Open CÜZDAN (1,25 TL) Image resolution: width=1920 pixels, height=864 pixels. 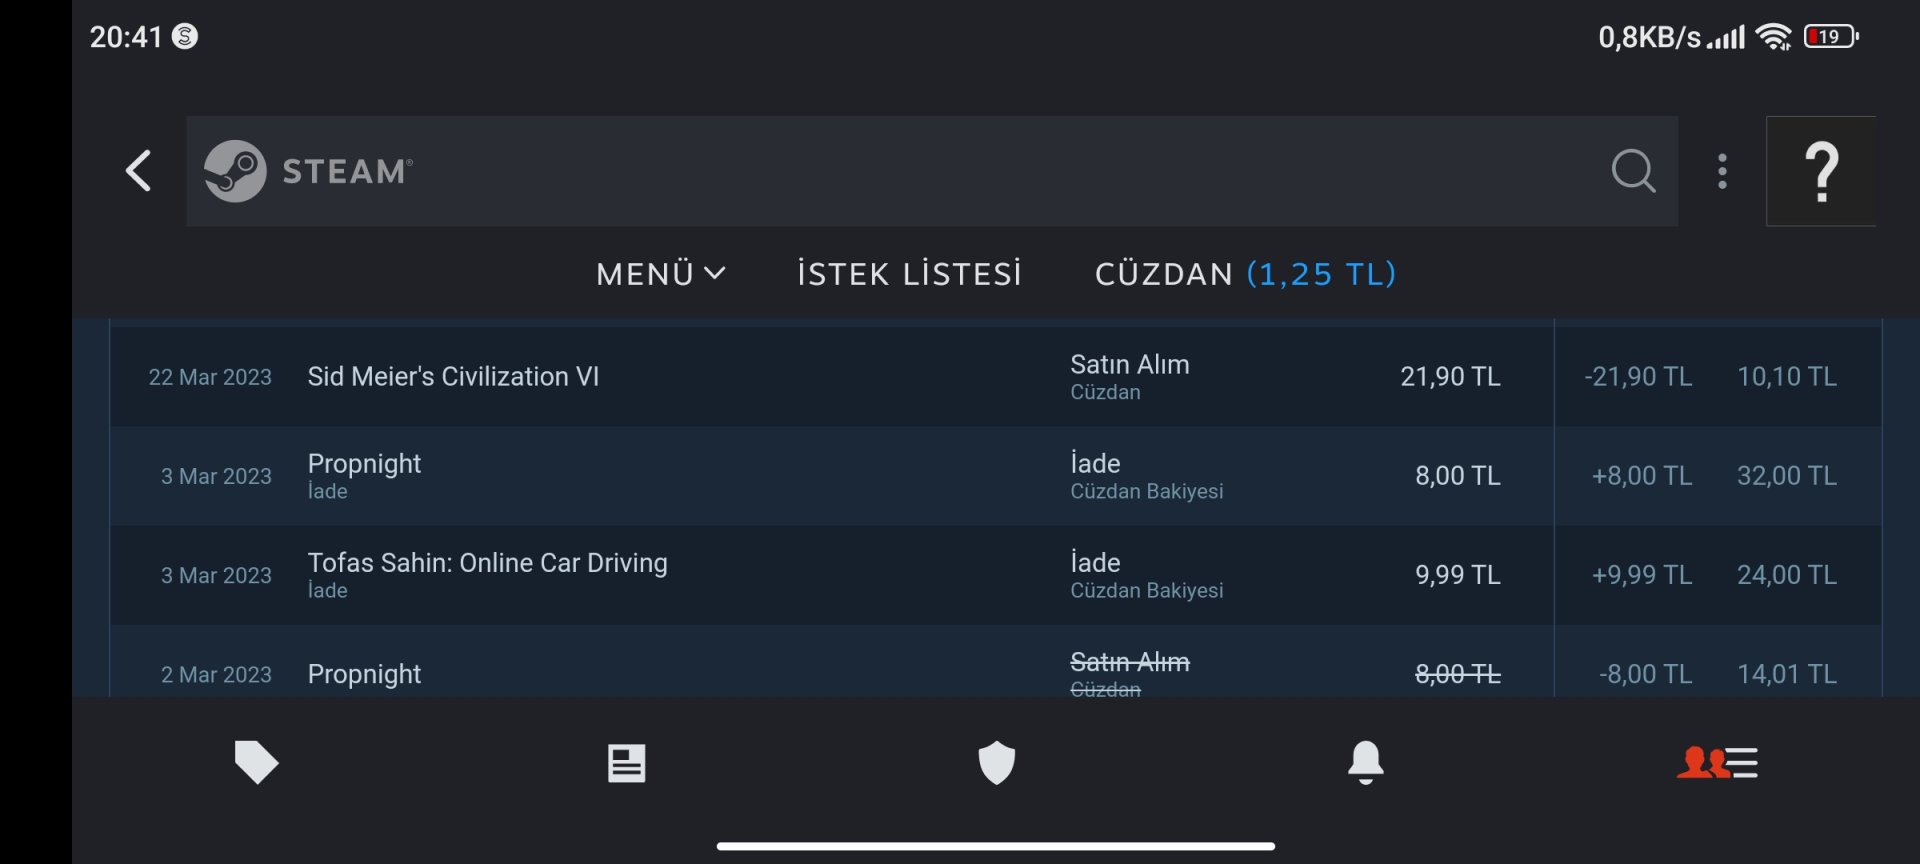(x=1245, y=274)
